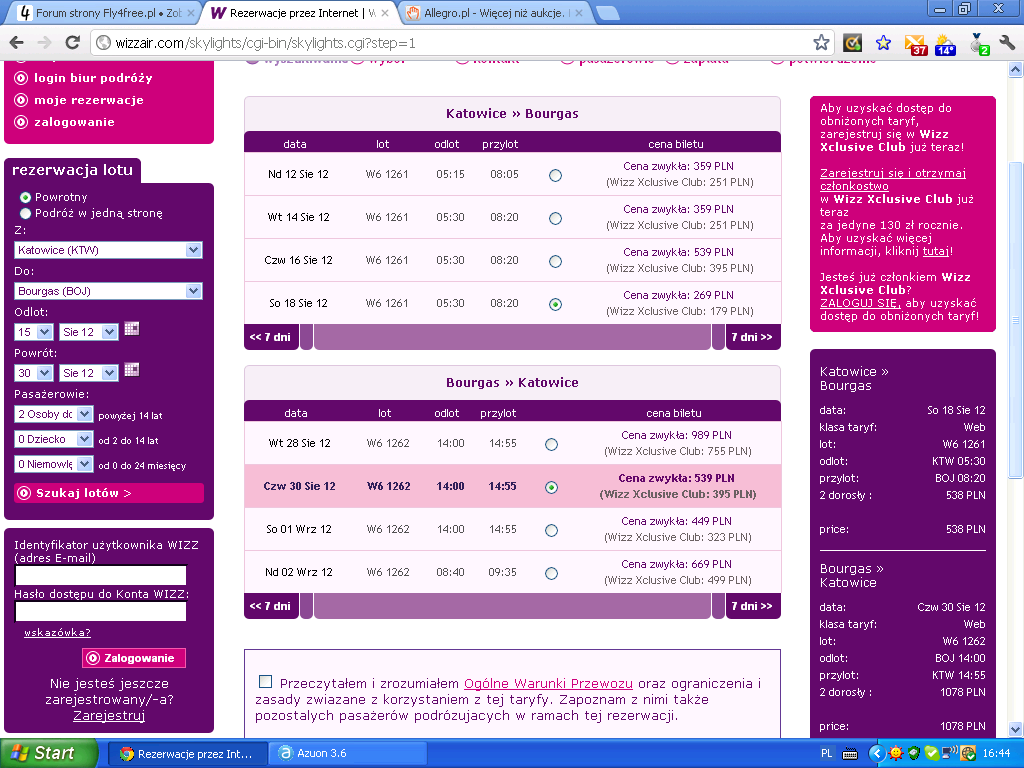This screenshot has width=1024, height=768.
Task: Show next 7 dni for Katowice-Bourgas
Action: pos(752,337)
